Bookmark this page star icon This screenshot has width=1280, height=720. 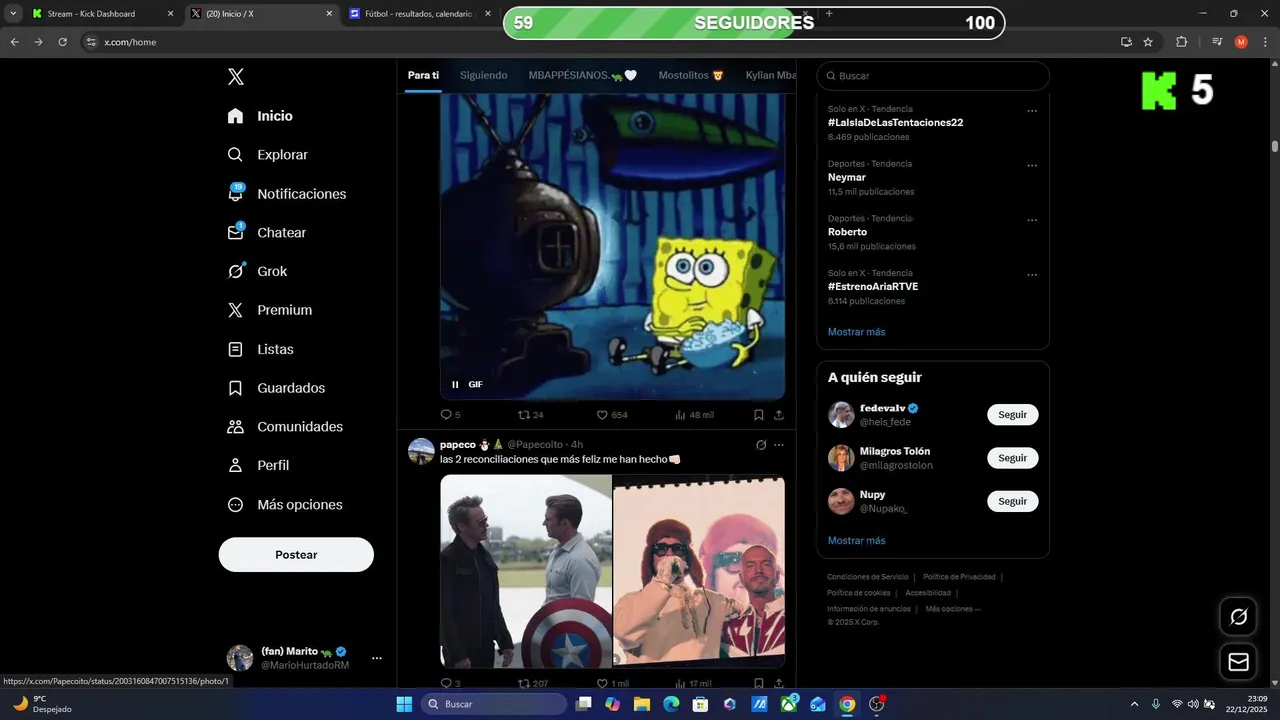click(x=1148, y=42)
